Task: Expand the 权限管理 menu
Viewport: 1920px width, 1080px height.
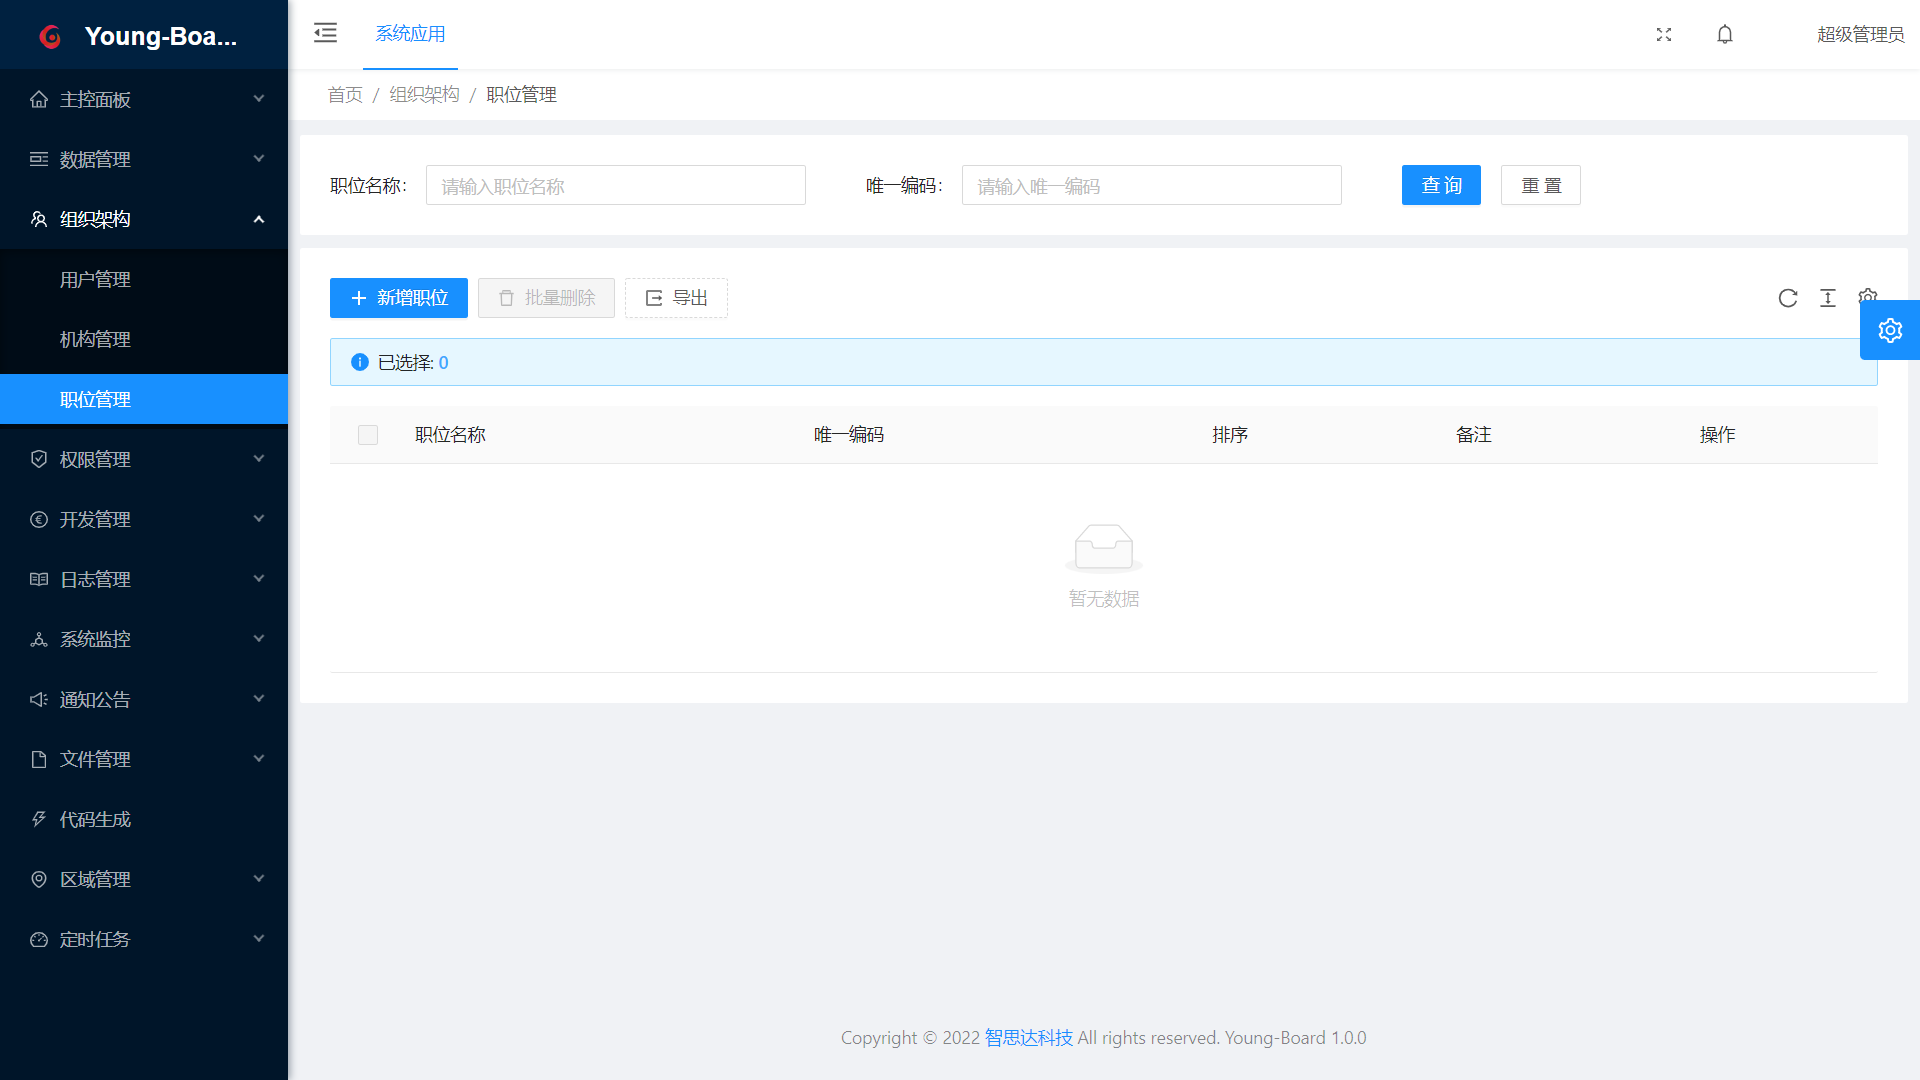Action: click(144, 459)
